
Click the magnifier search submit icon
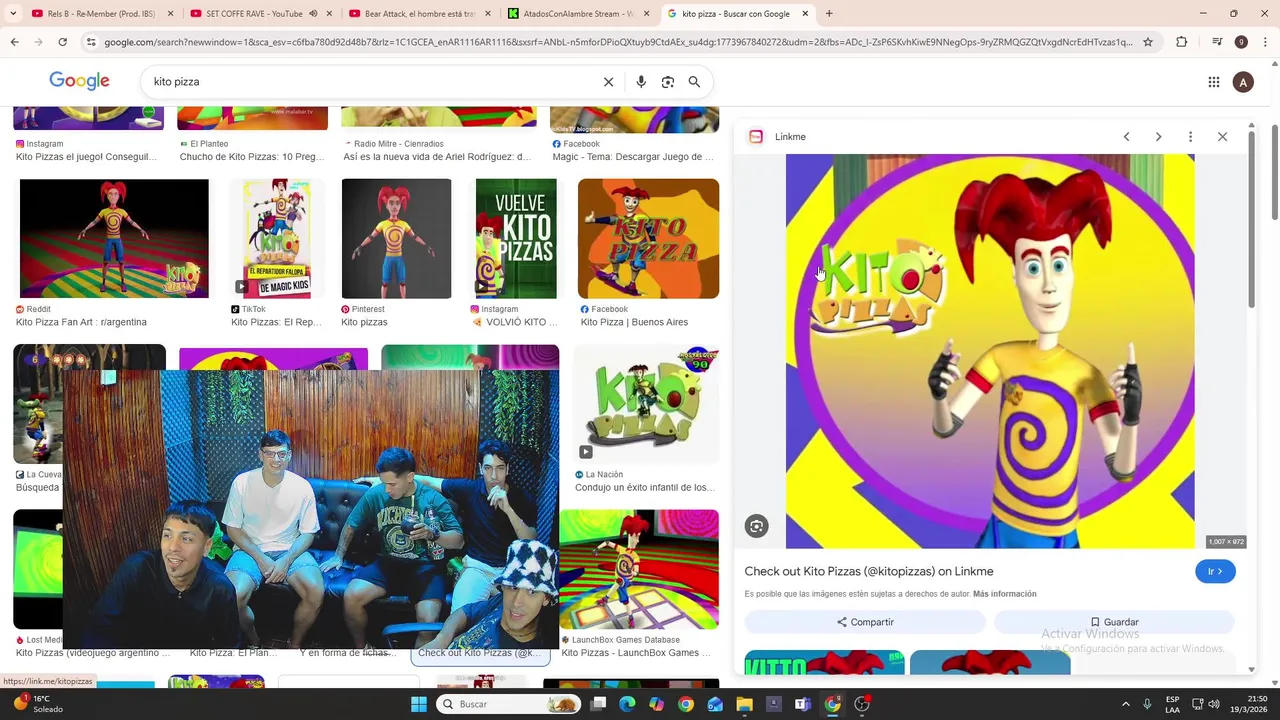694,82
